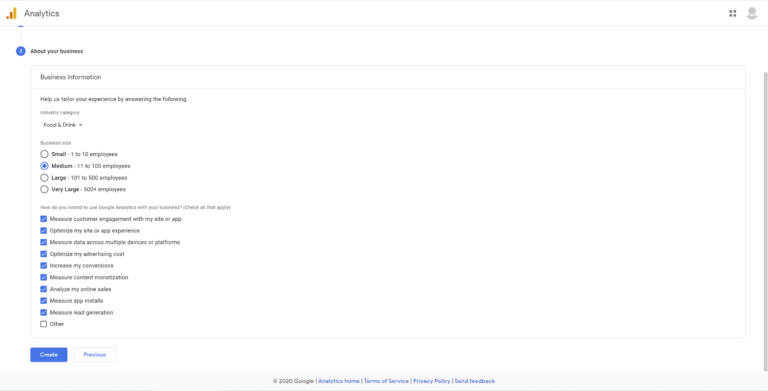Screen dimensions: 768x391
Task: Select Small 1 to 10 employees
Action: [x=44, y=154]
